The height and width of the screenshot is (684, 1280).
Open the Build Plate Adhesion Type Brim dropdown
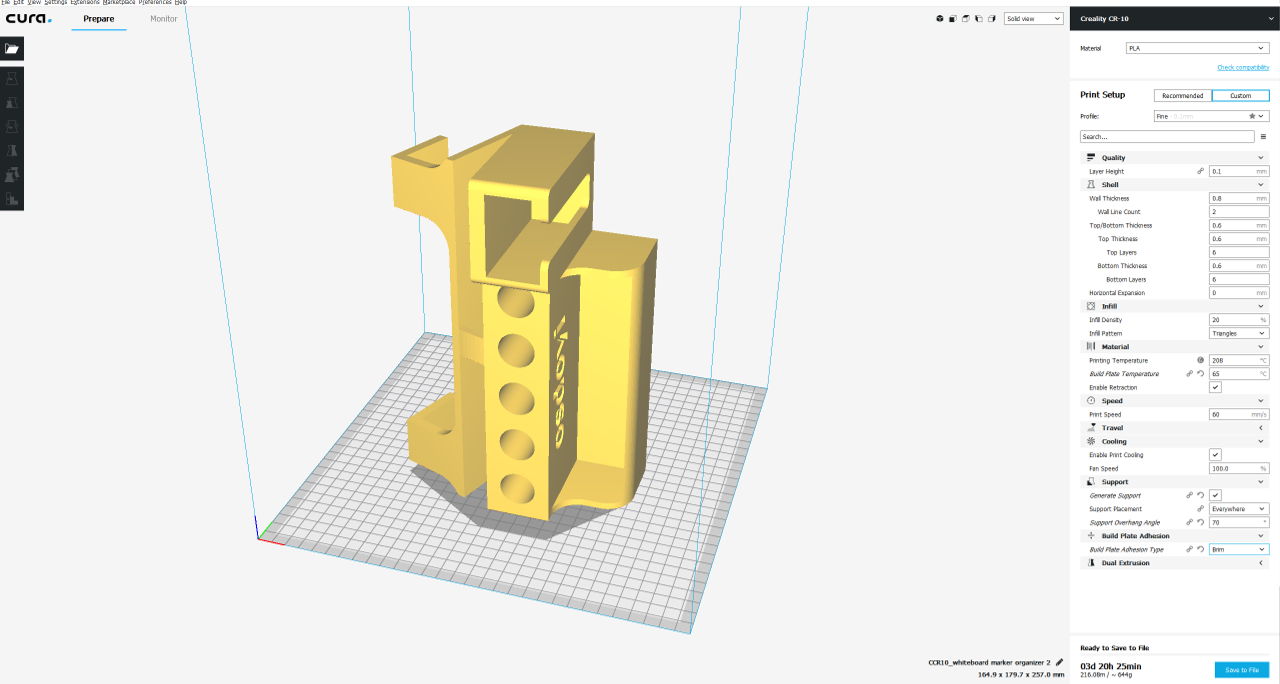pos(1239,549)
